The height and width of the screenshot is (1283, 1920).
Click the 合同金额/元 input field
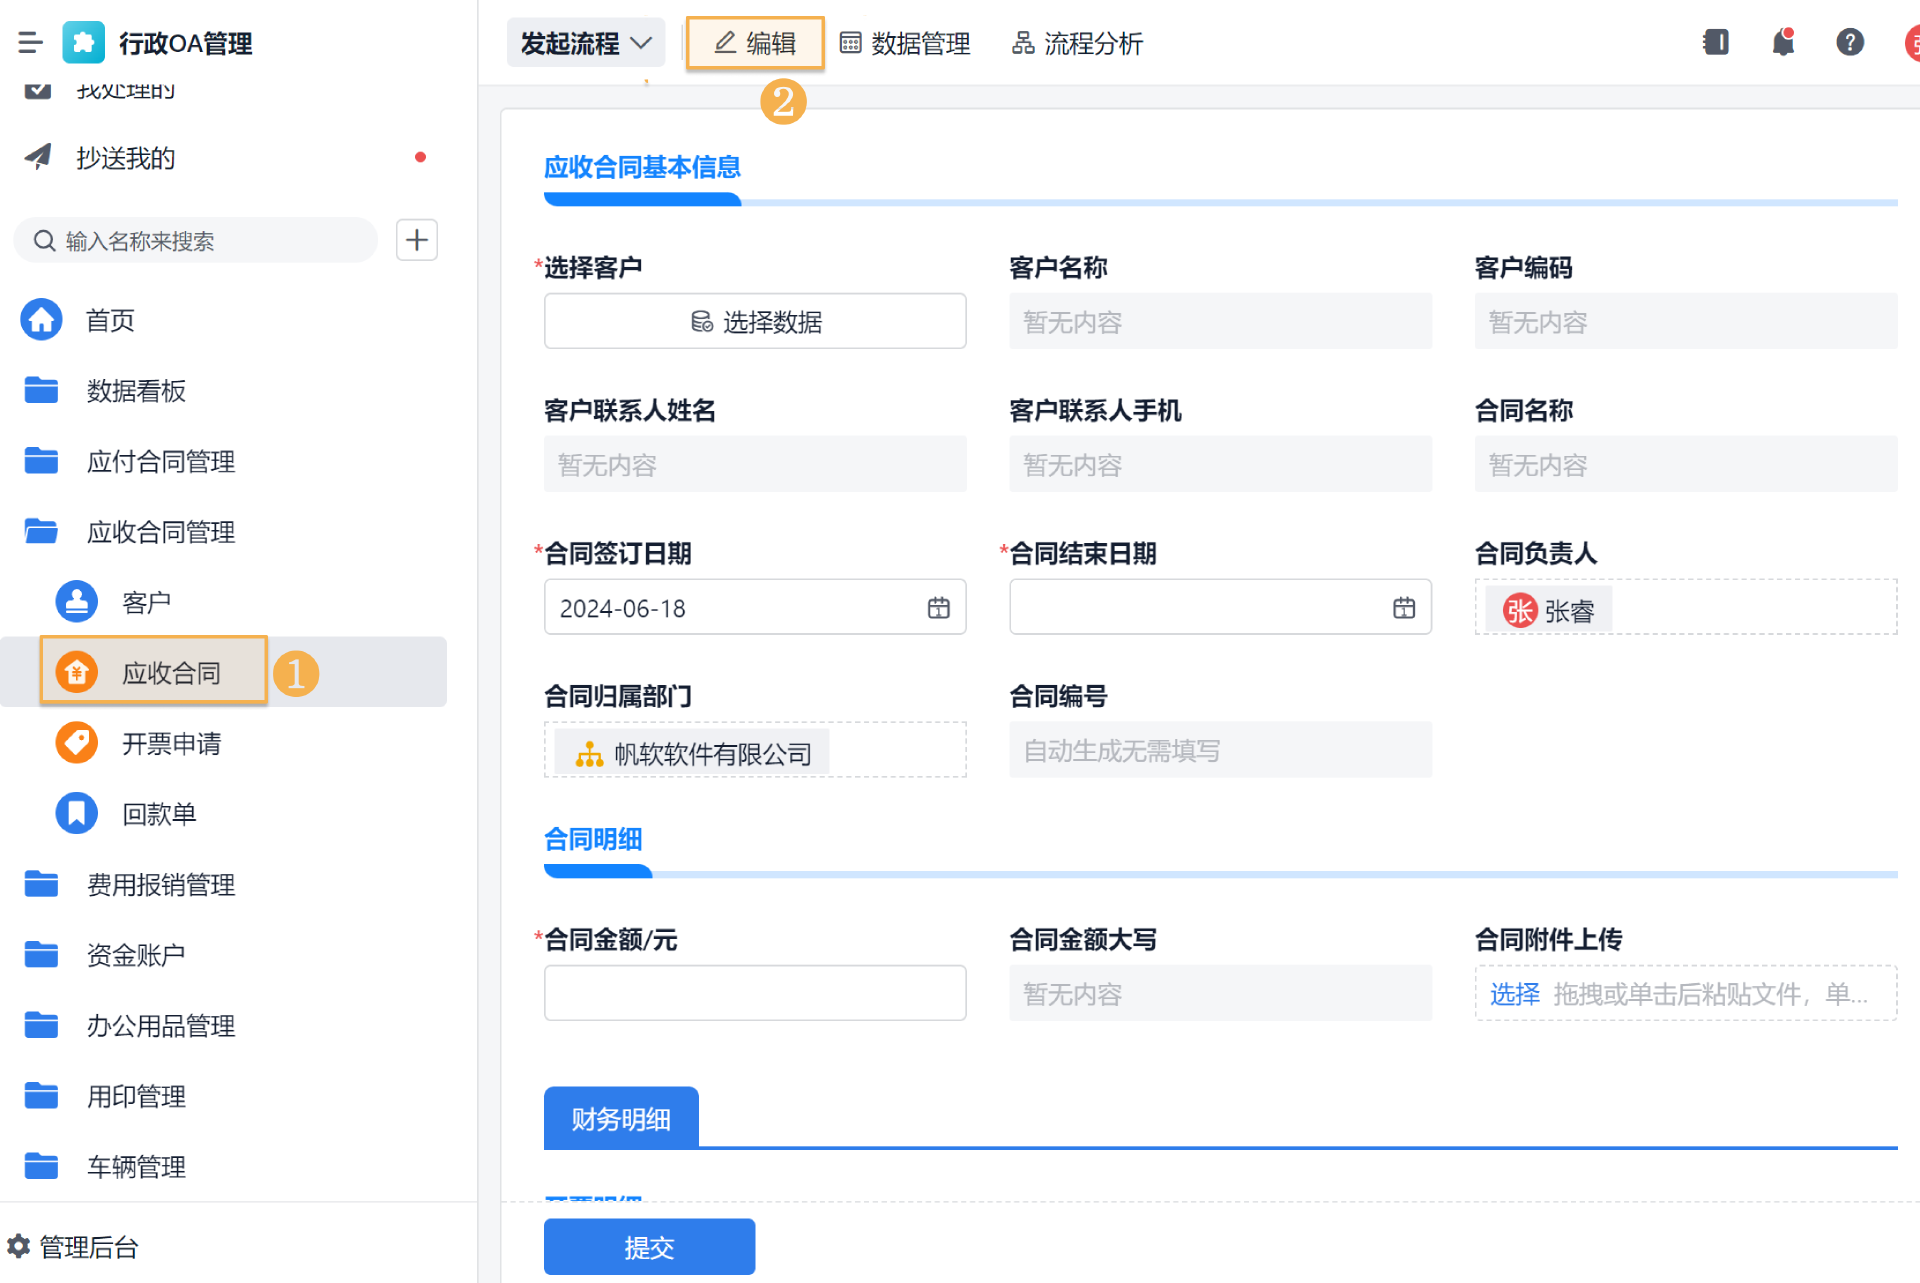(755, 993)
